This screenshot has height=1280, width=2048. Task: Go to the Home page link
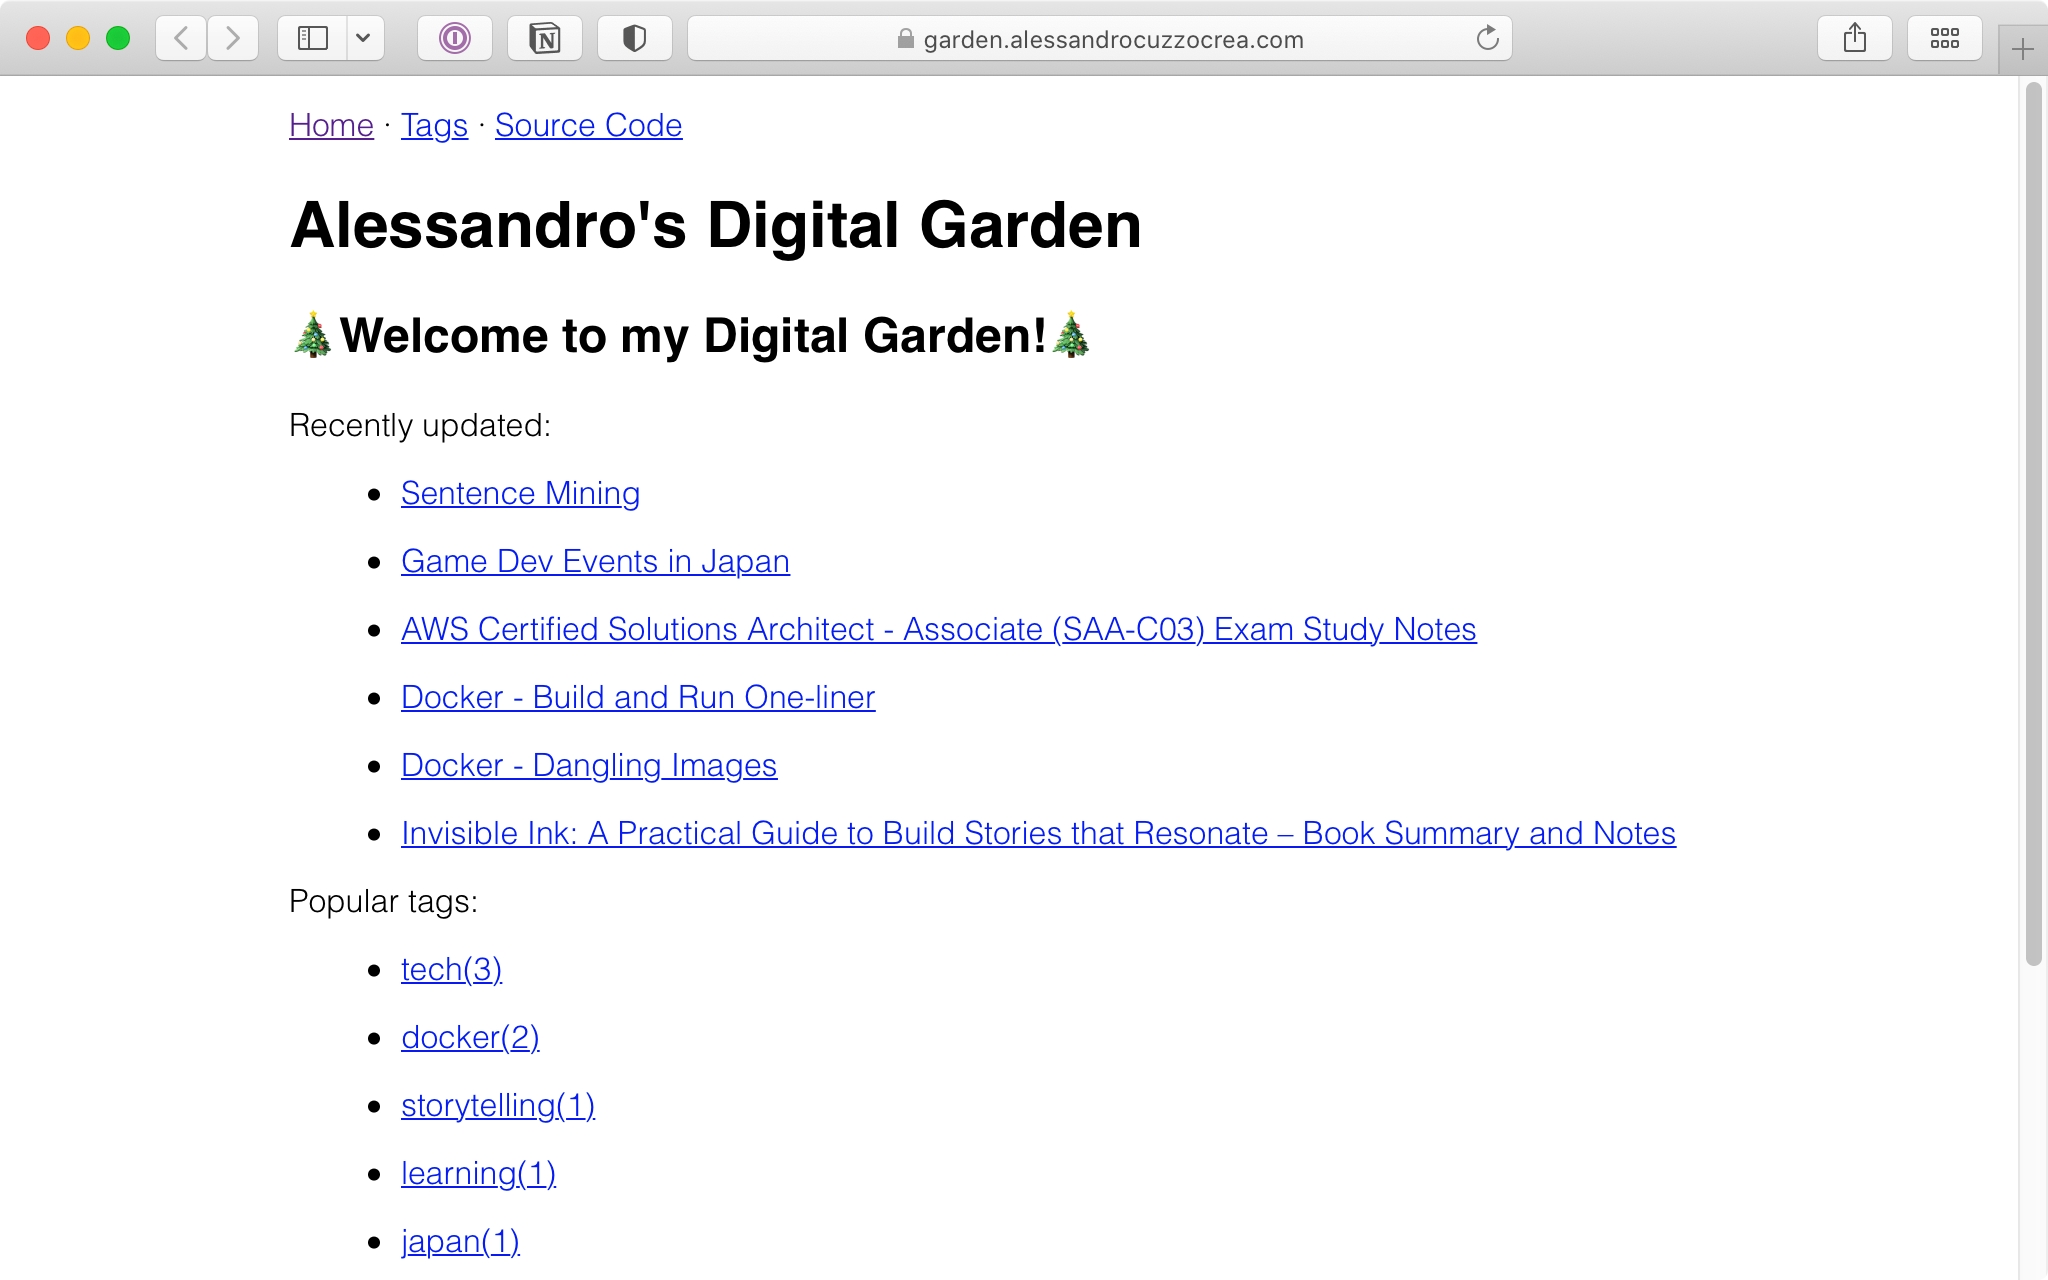tap(330, 126)
